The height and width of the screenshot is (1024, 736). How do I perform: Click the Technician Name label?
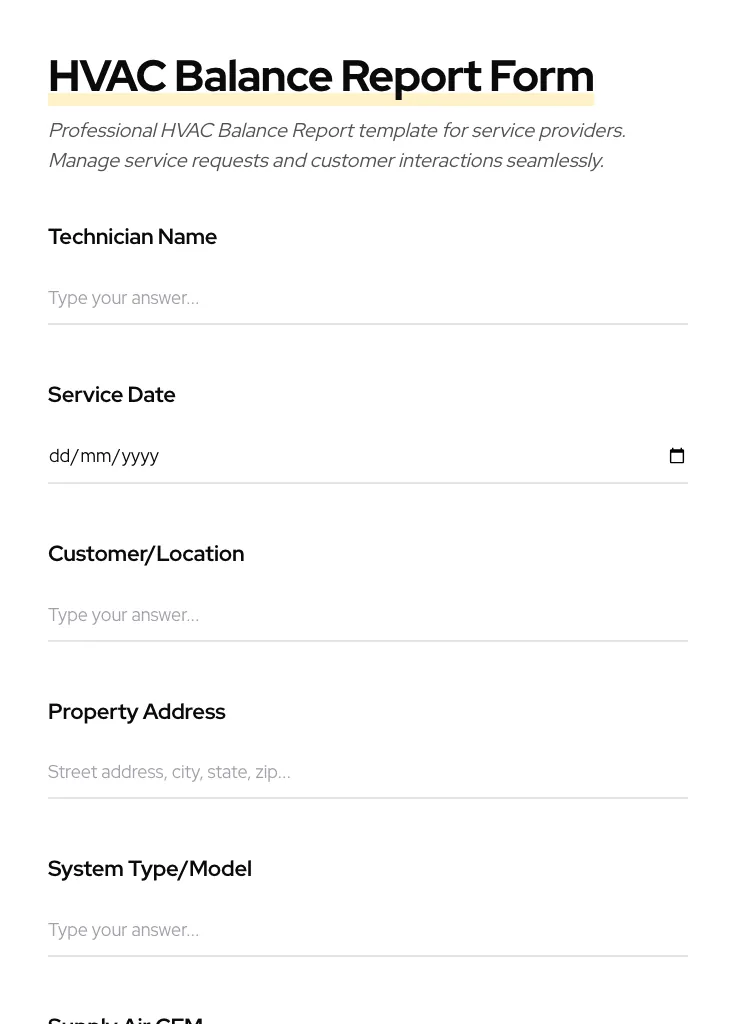coord(132,237)
